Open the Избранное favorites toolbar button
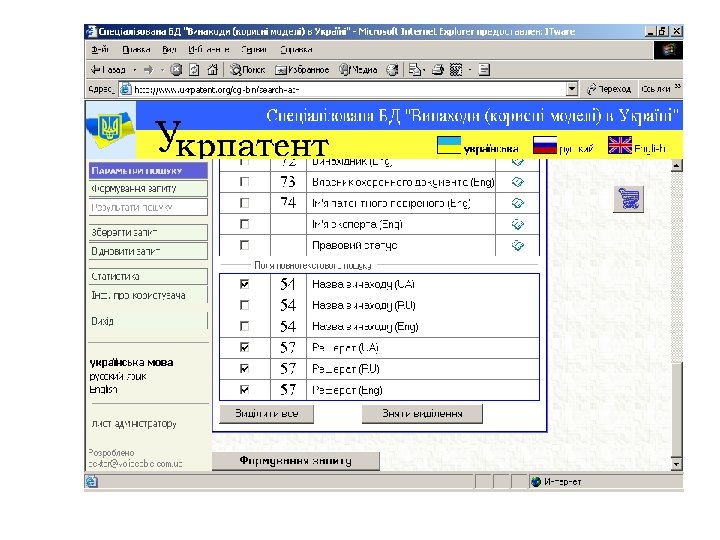 302,70
